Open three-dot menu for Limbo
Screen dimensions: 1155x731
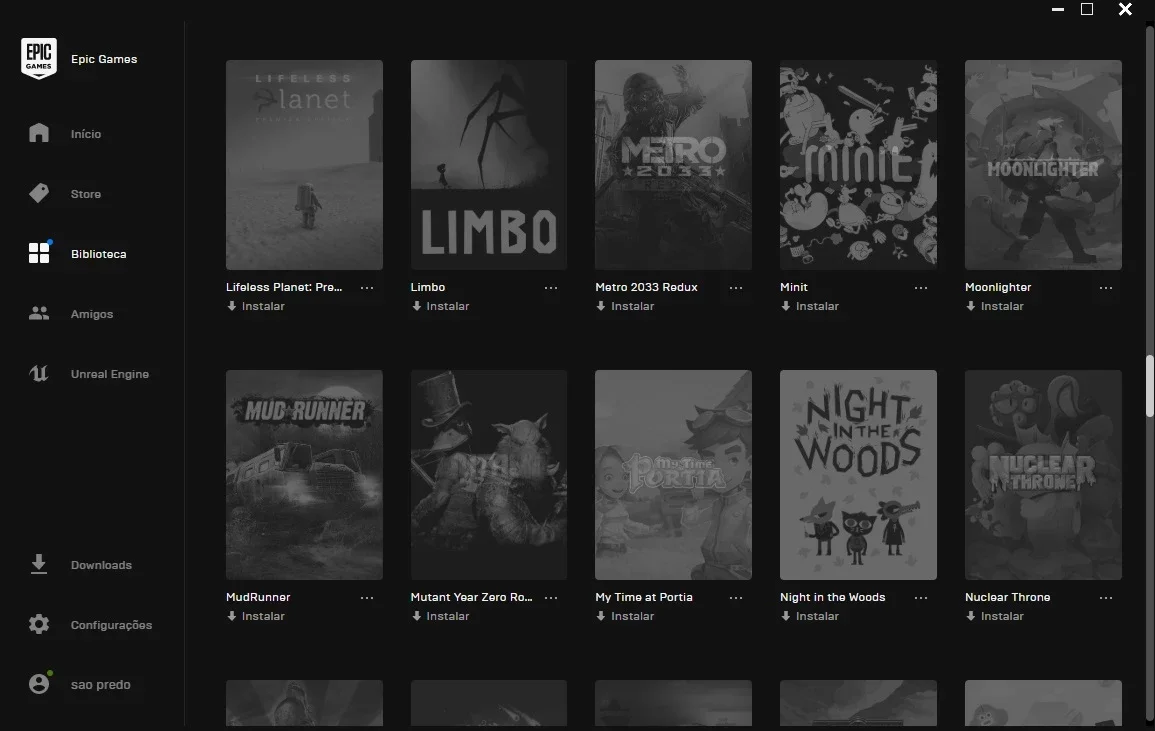coord(551,287)
